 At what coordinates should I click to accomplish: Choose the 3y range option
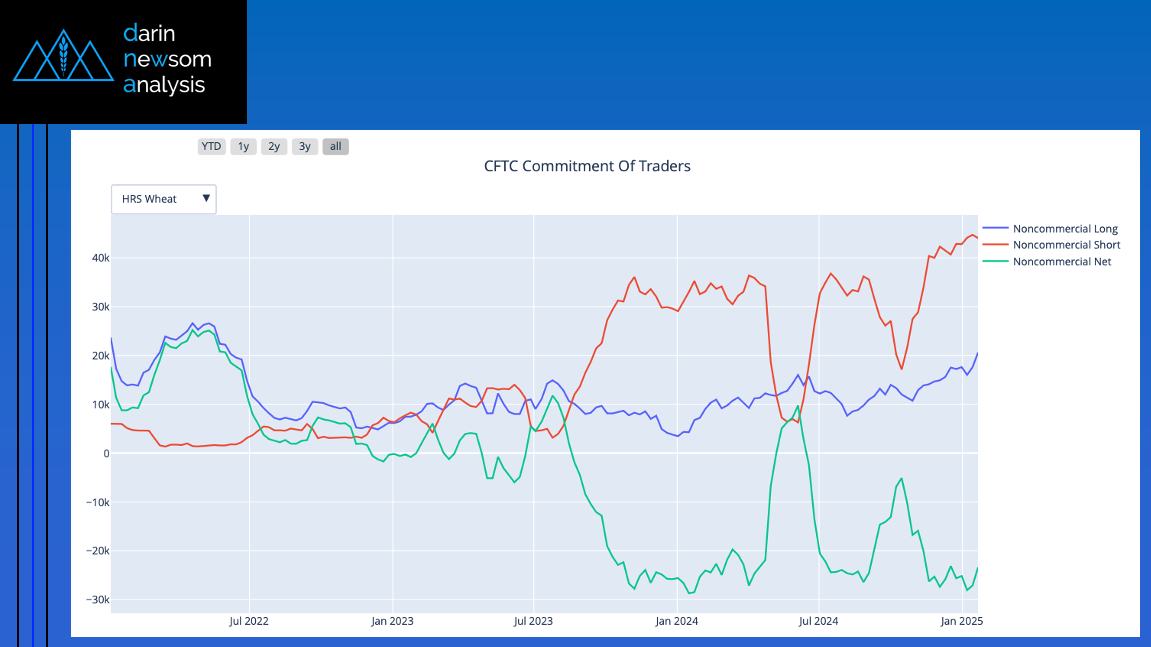(305, 146)
